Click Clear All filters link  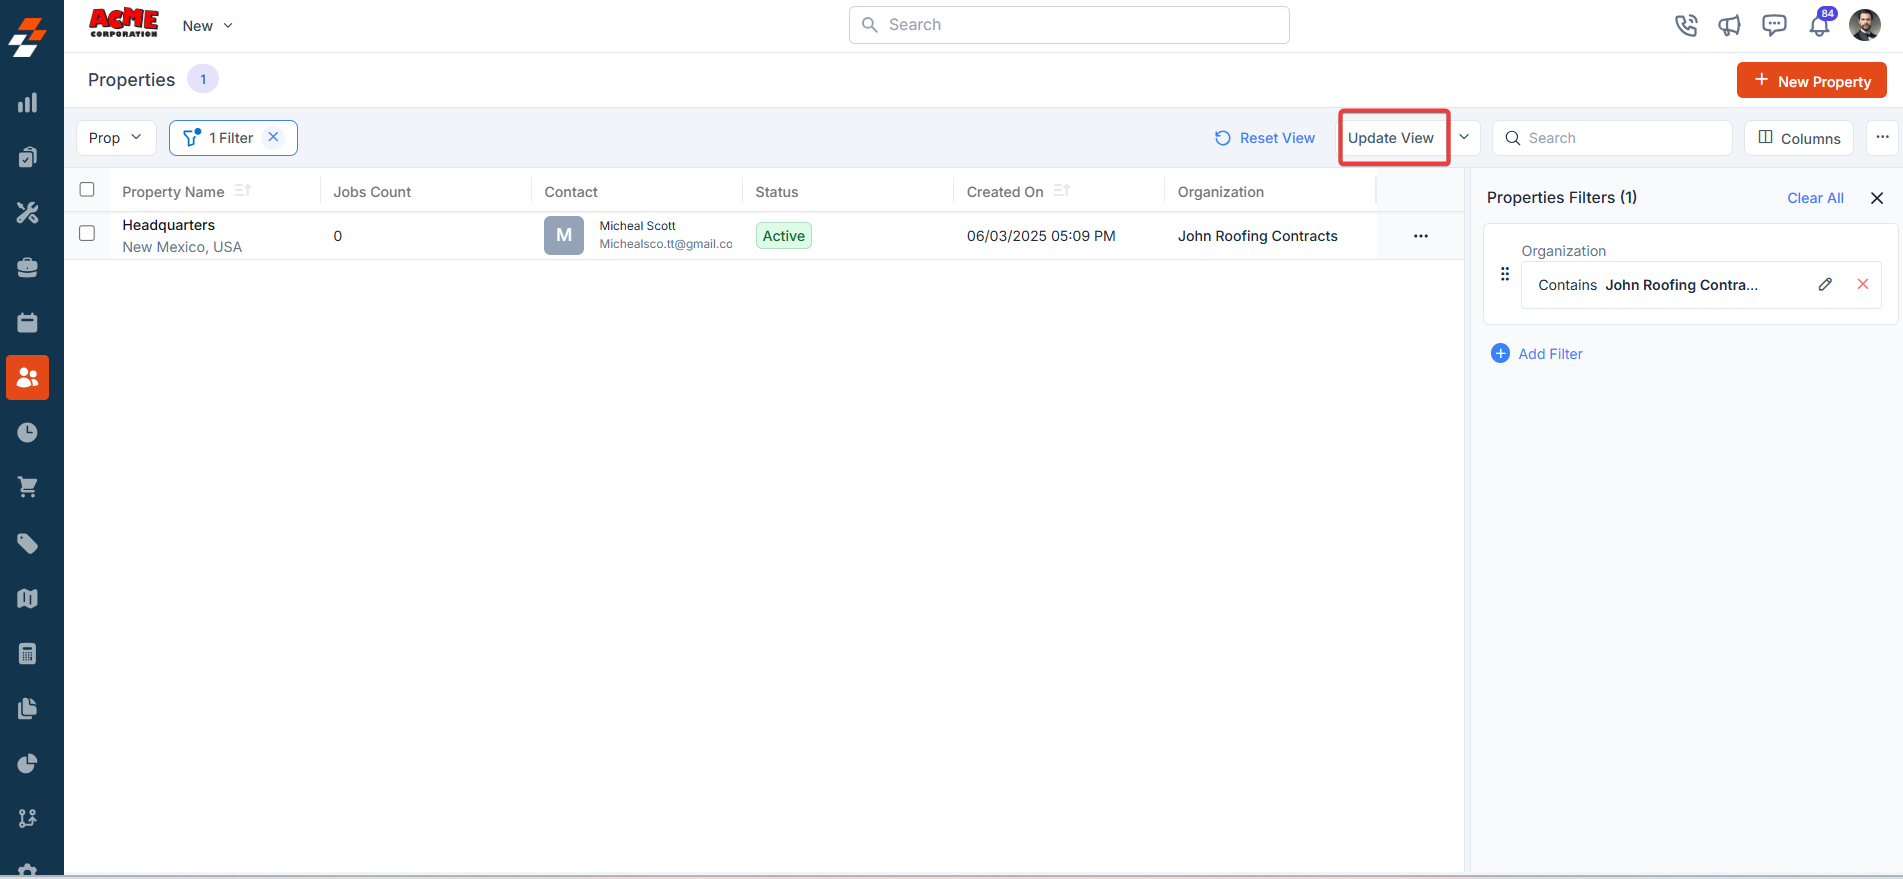[x=1815, y=198]
